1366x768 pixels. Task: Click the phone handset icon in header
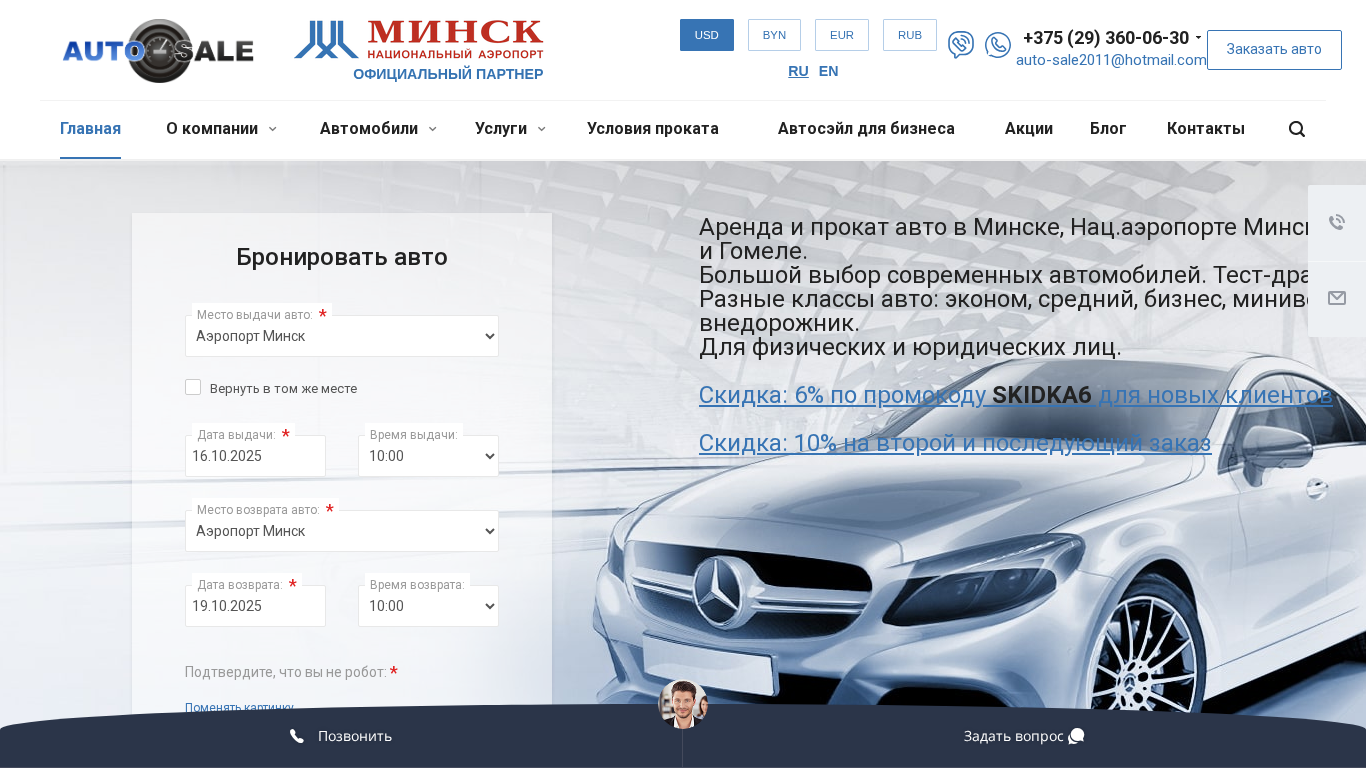[x=998, y=45]
